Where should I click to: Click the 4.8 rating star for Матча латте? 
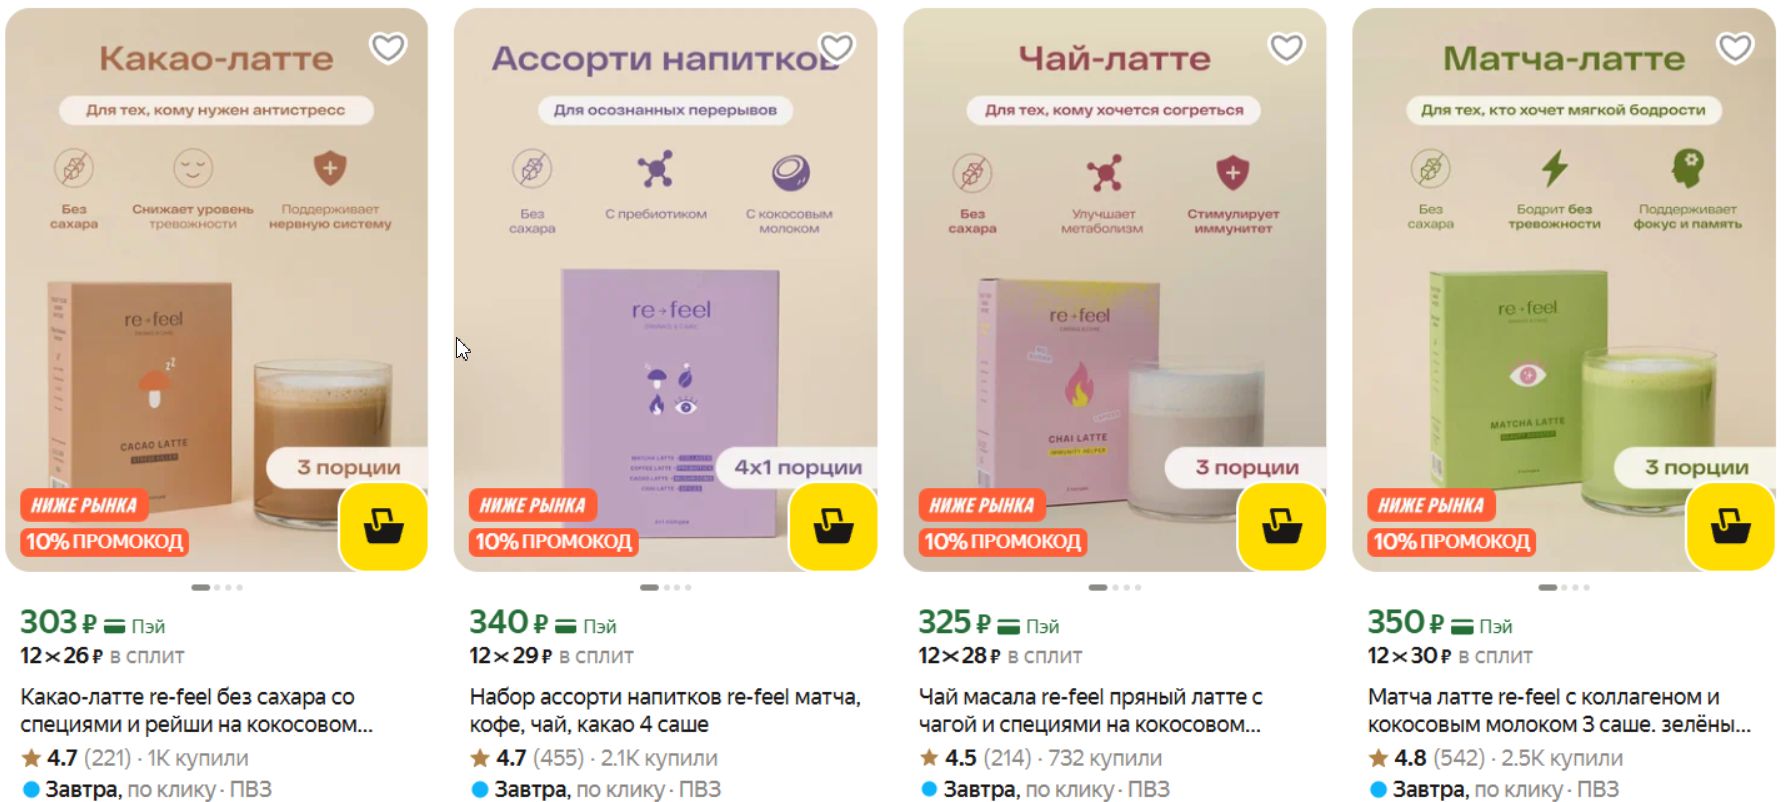[1378, 758]
